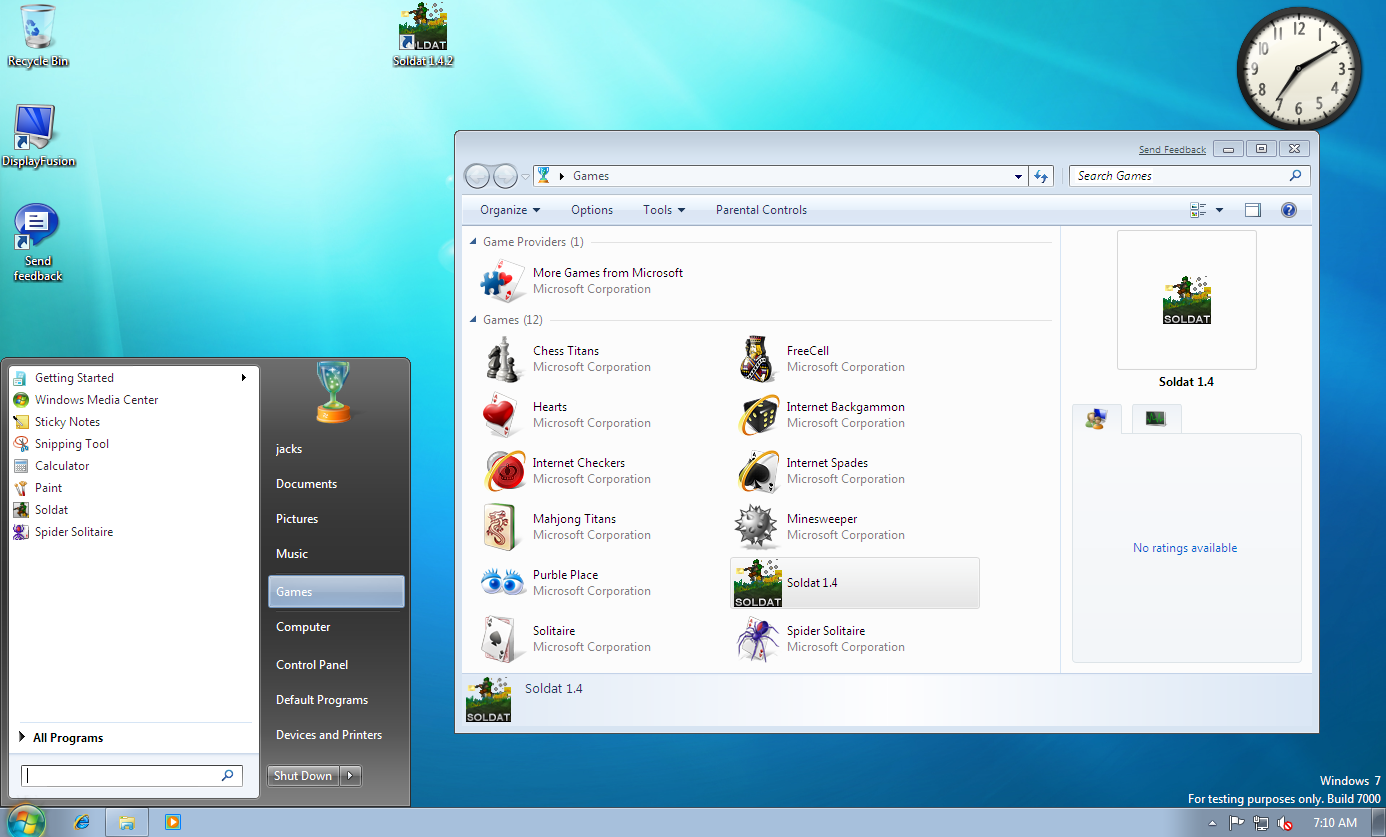Toggle the preview pane button

(x=1252, y=210)
